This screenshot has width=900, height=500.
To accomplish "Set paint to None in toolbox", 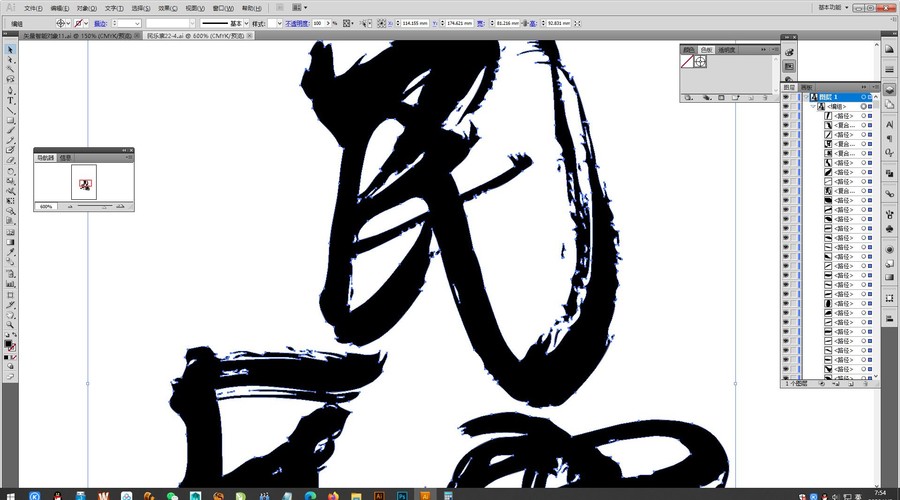I will tap(14, 358).
